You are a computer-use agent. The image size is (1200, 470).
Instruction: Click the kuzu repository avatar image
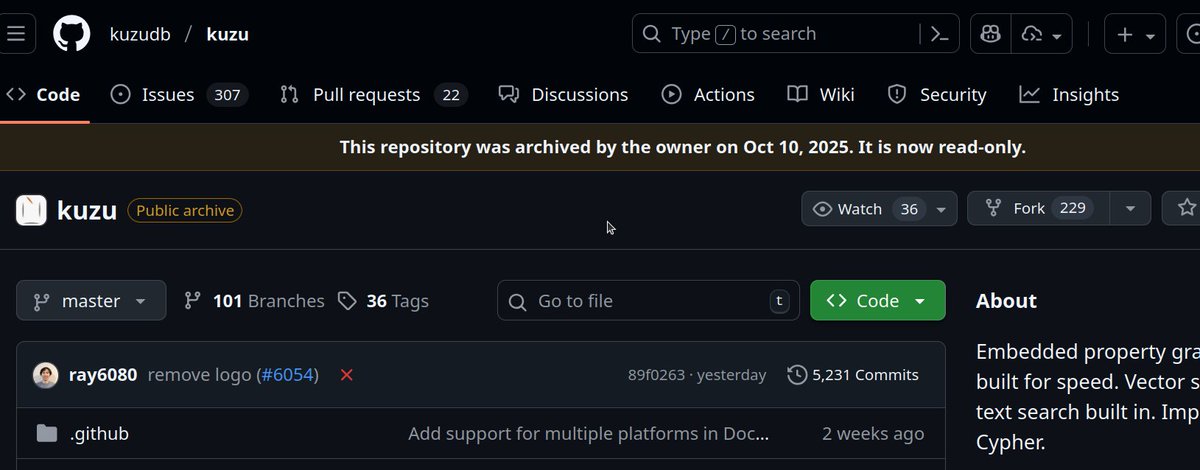pyautogui.click(x=32, y=210)
